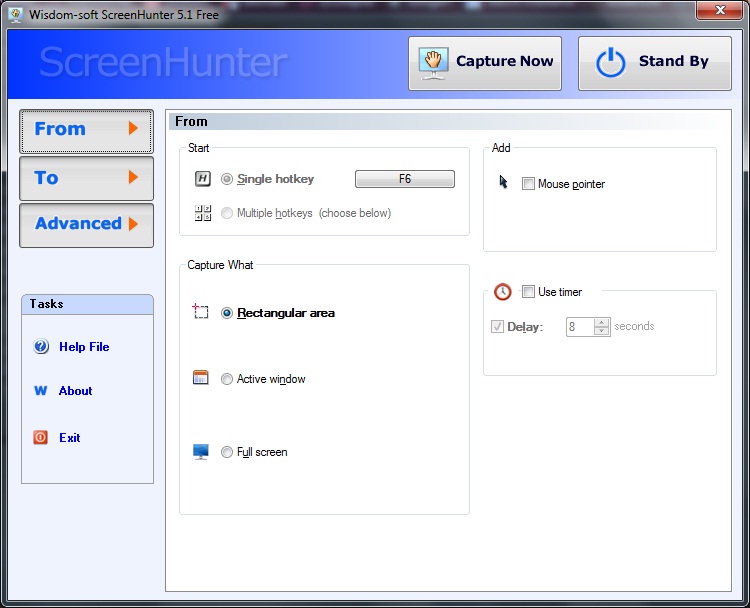Toggle the Delay checkbox

coord(497,327)
